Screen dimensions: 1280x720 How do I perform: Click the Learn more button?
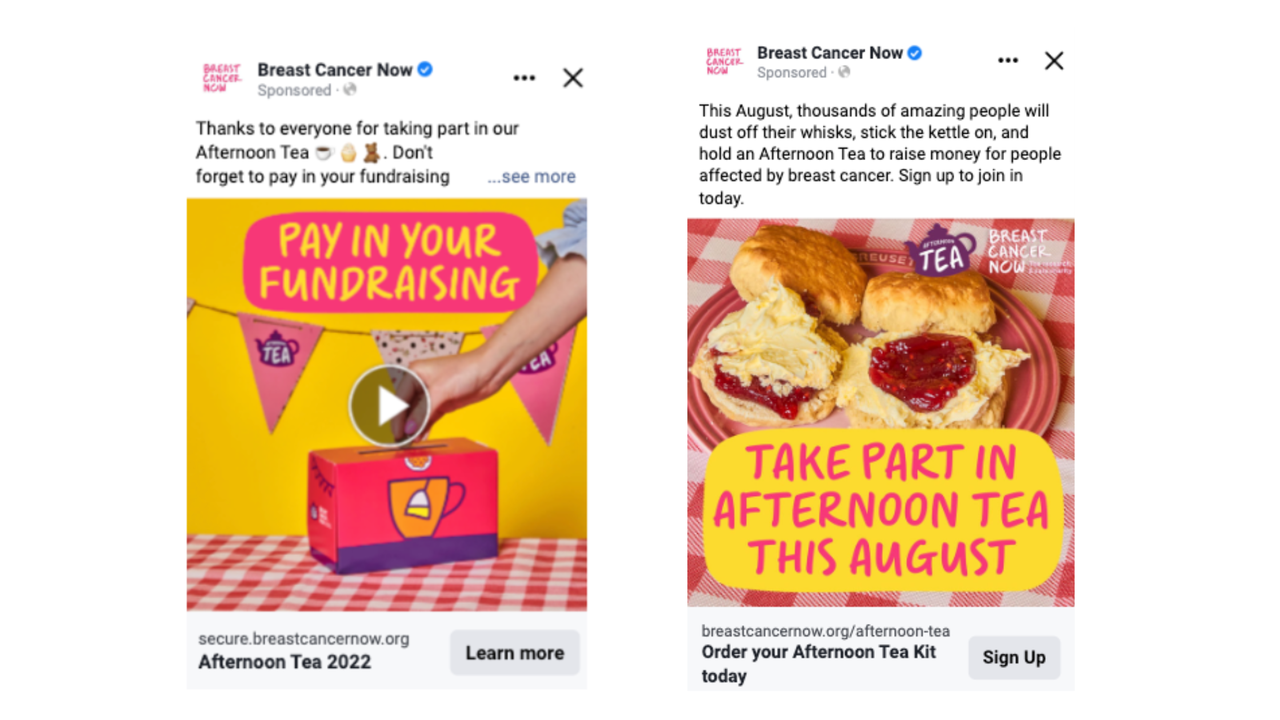[515, 653]
